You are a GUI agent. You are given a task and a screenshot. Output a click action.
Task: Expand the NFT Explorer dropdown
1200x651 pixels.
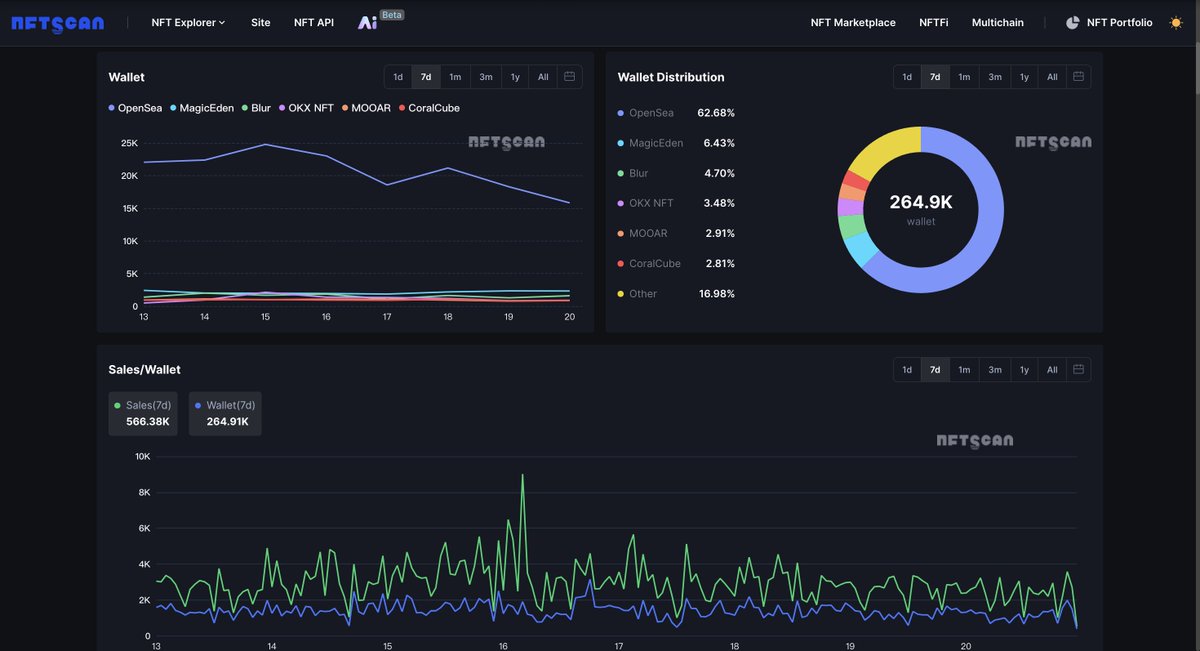point(188,22)
